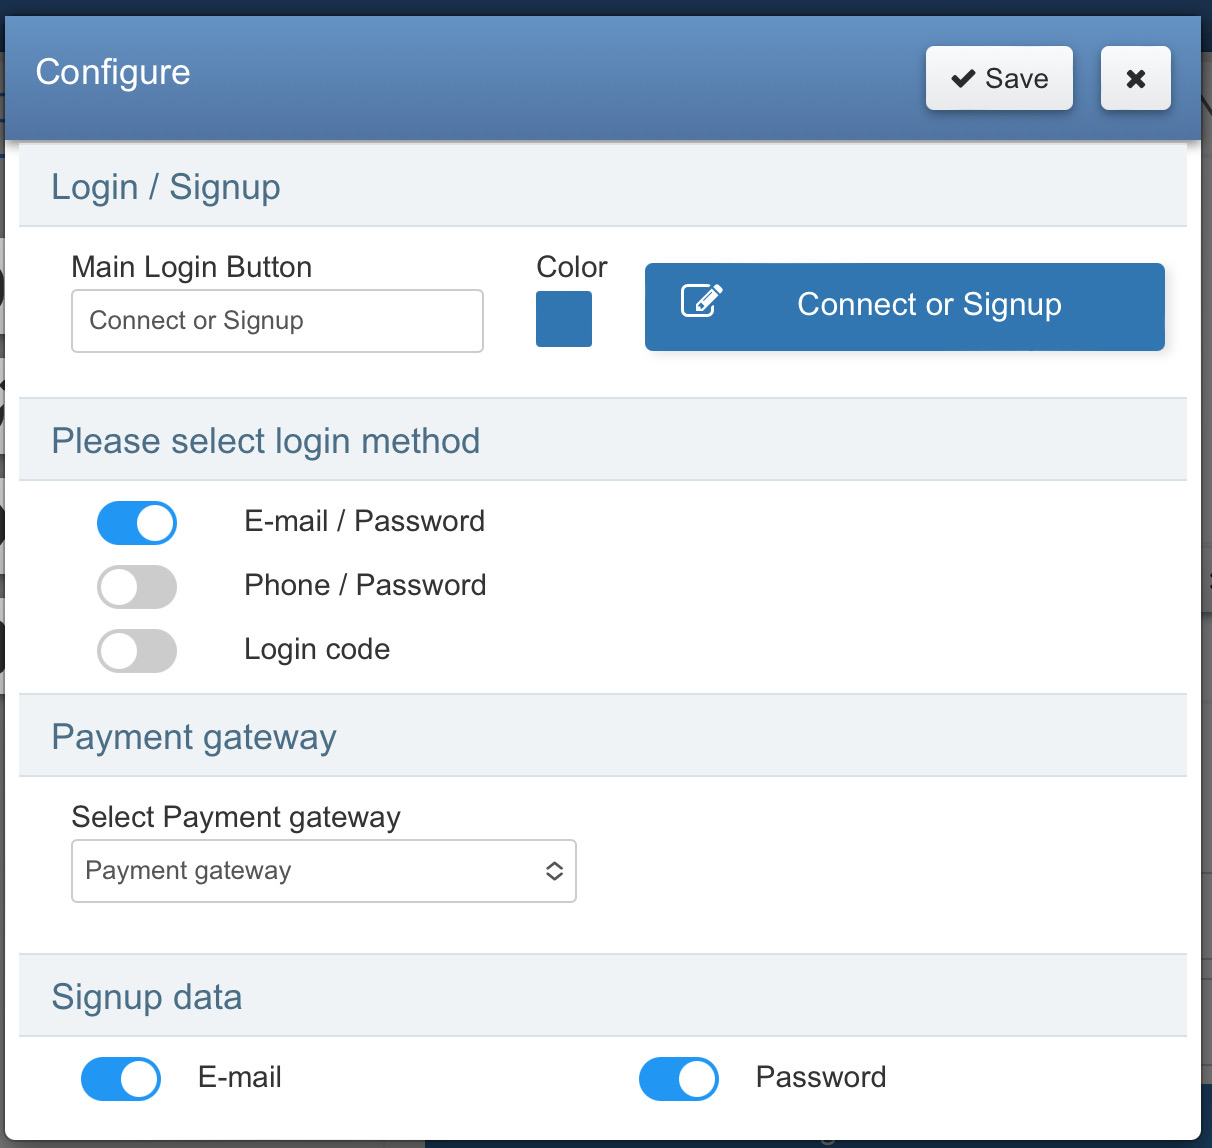
Task: Toggle off Password in Signup data
Action: (679, 1079)
